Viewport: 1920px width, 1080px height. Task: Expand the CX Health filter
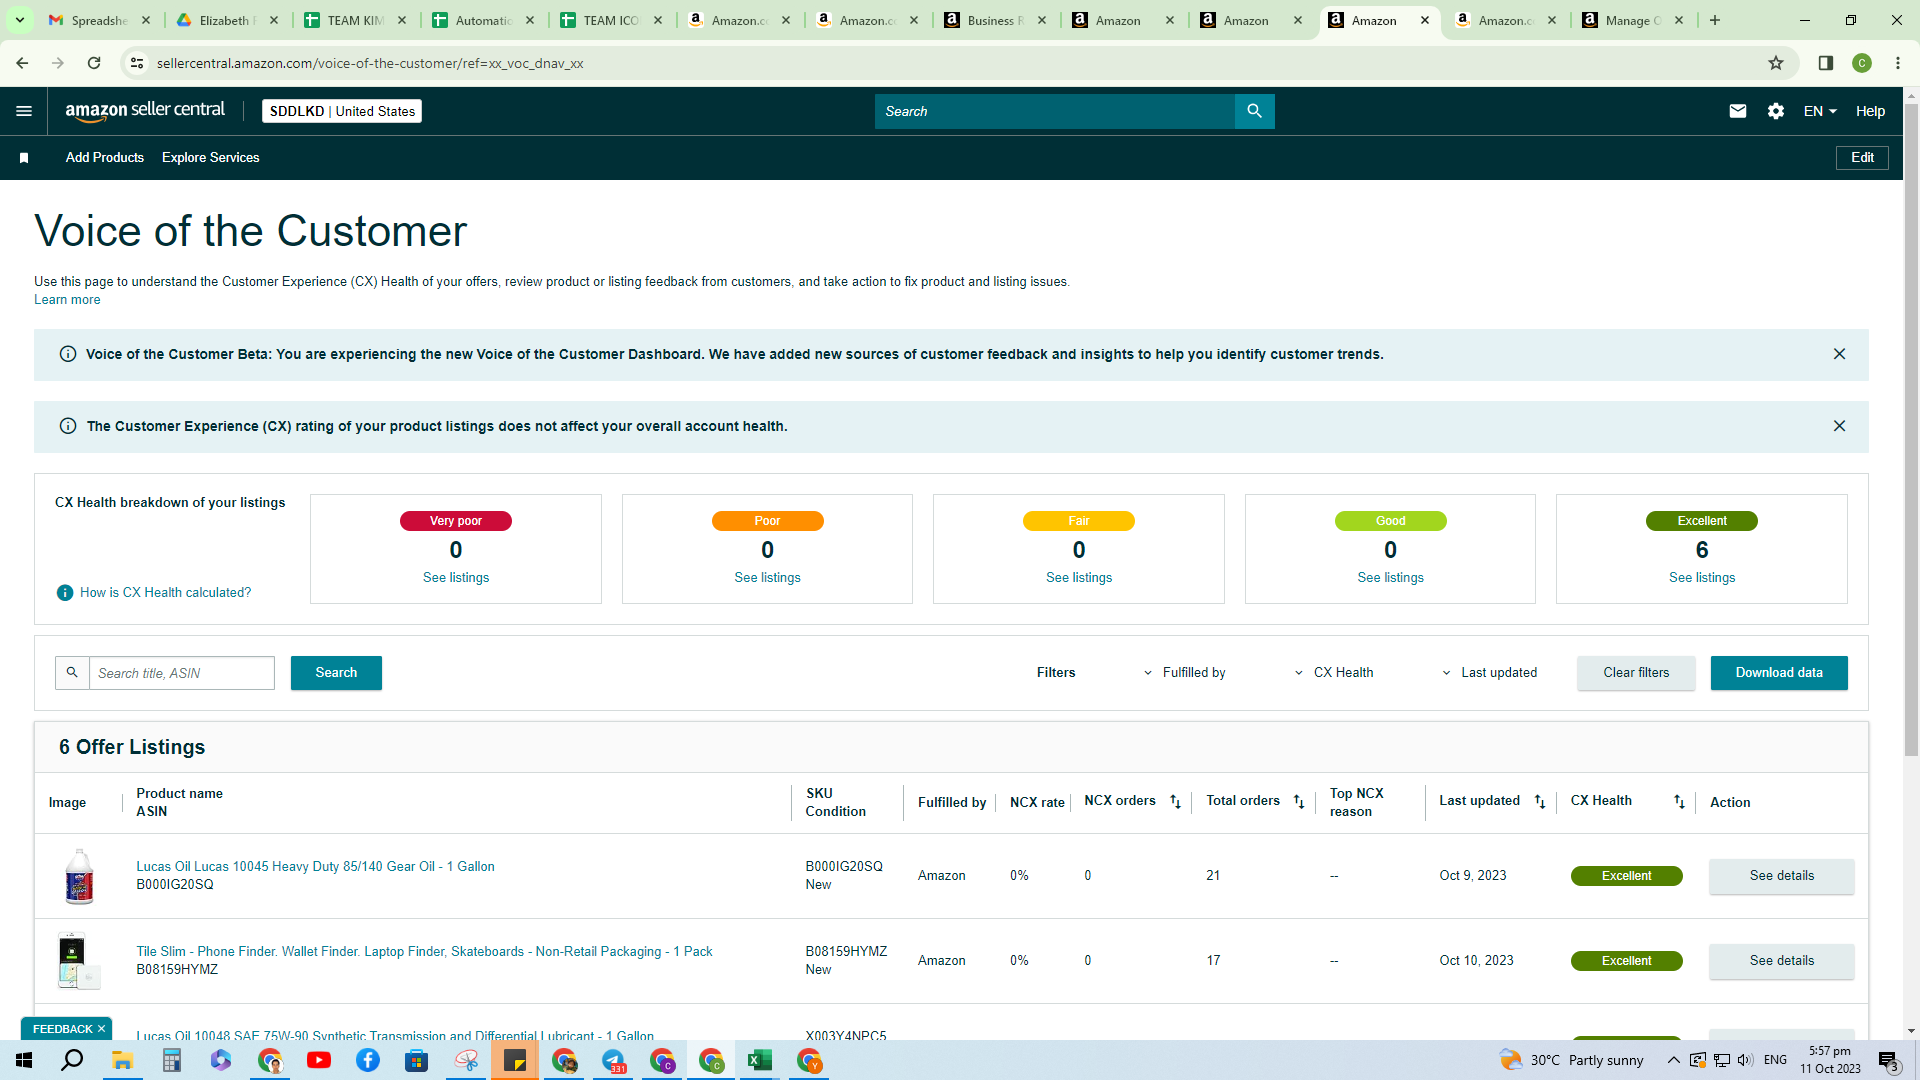1334,673
